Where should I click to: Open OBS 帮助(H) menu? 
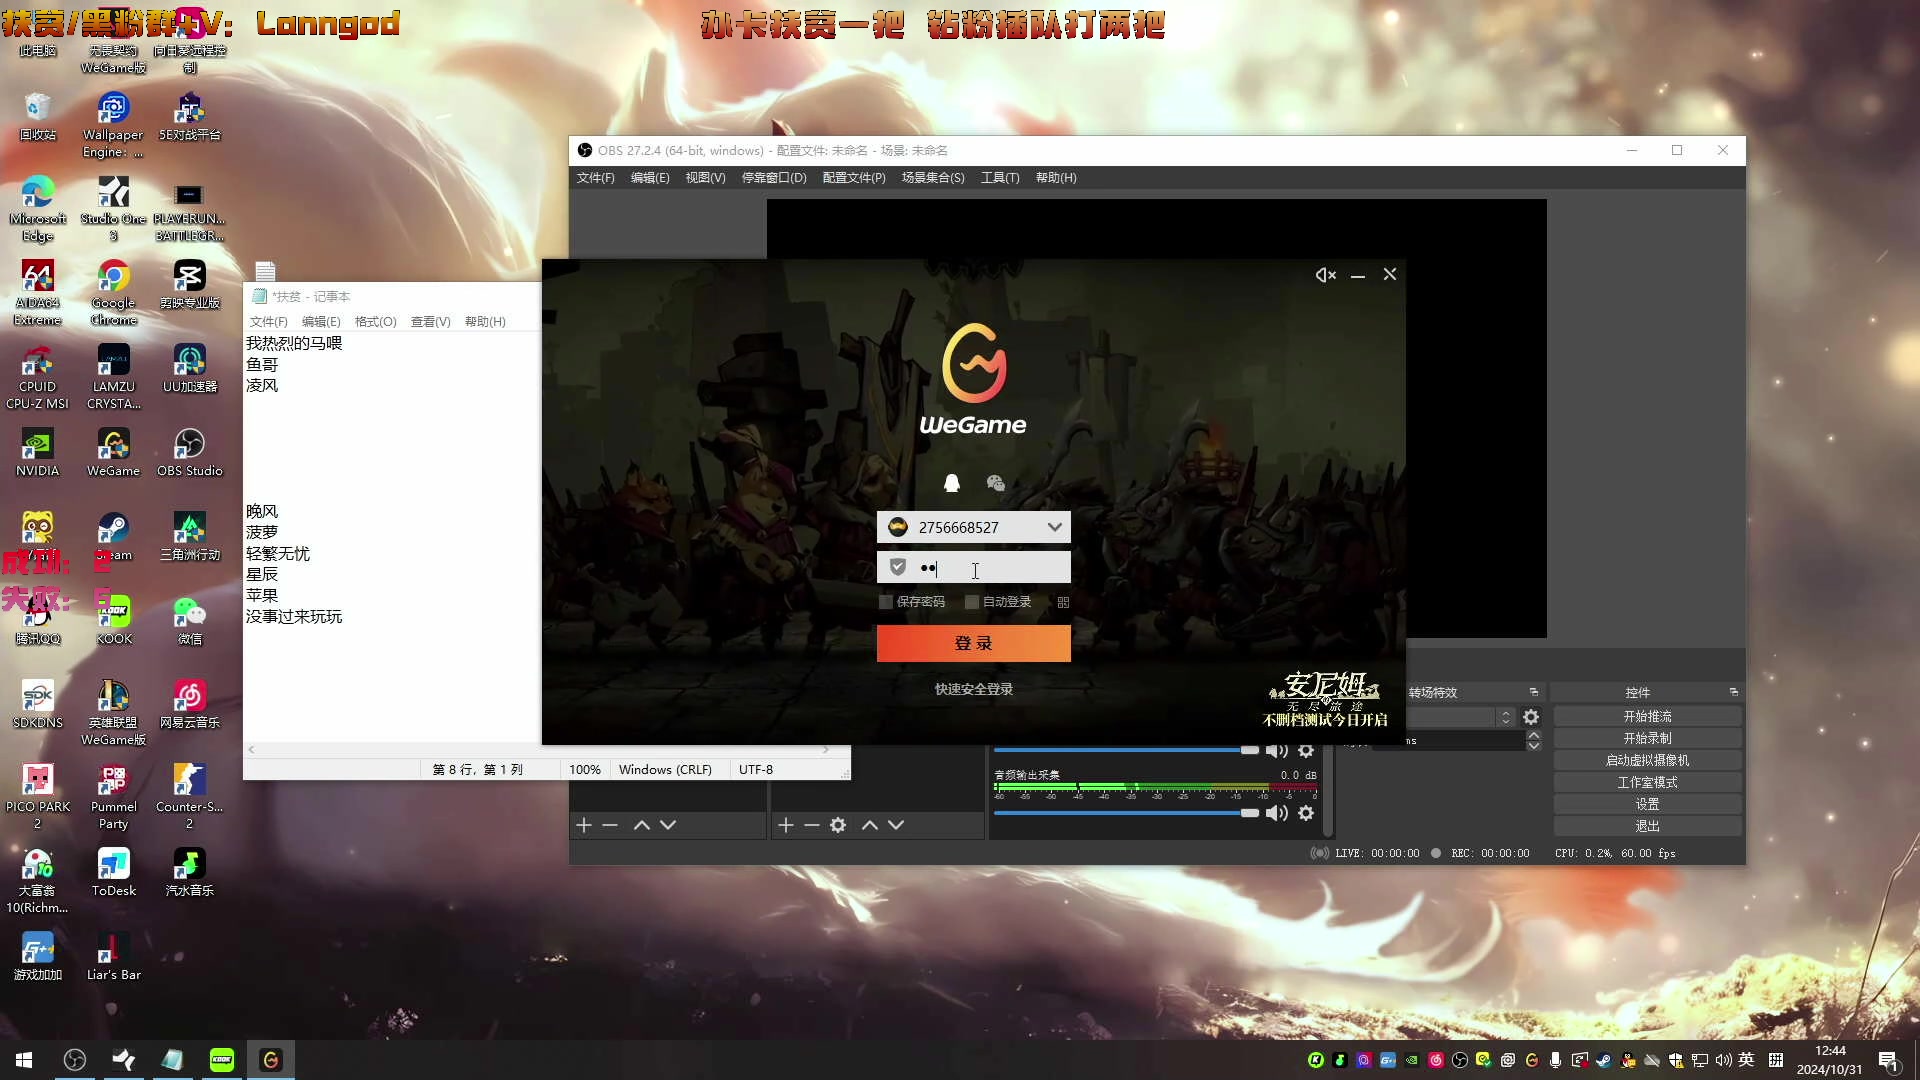(1056, 178)
